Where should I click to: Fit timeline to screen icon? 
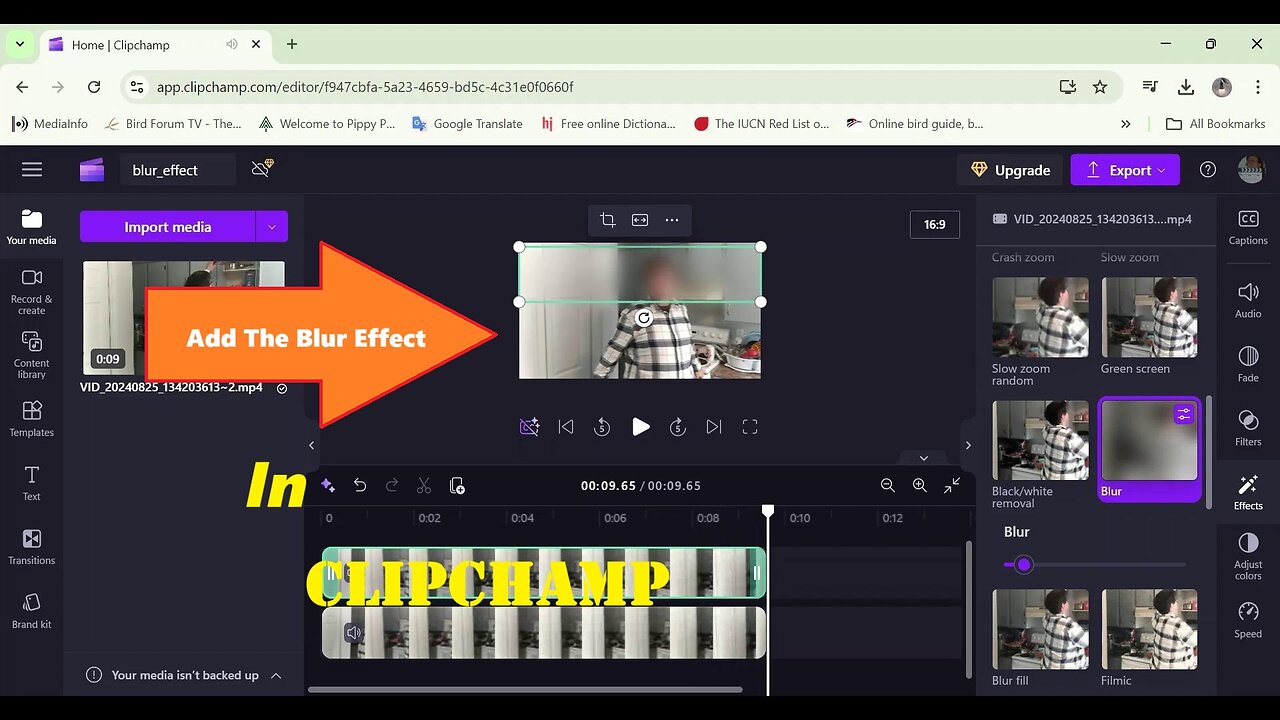pyautogui.click(x=952, y=485)
